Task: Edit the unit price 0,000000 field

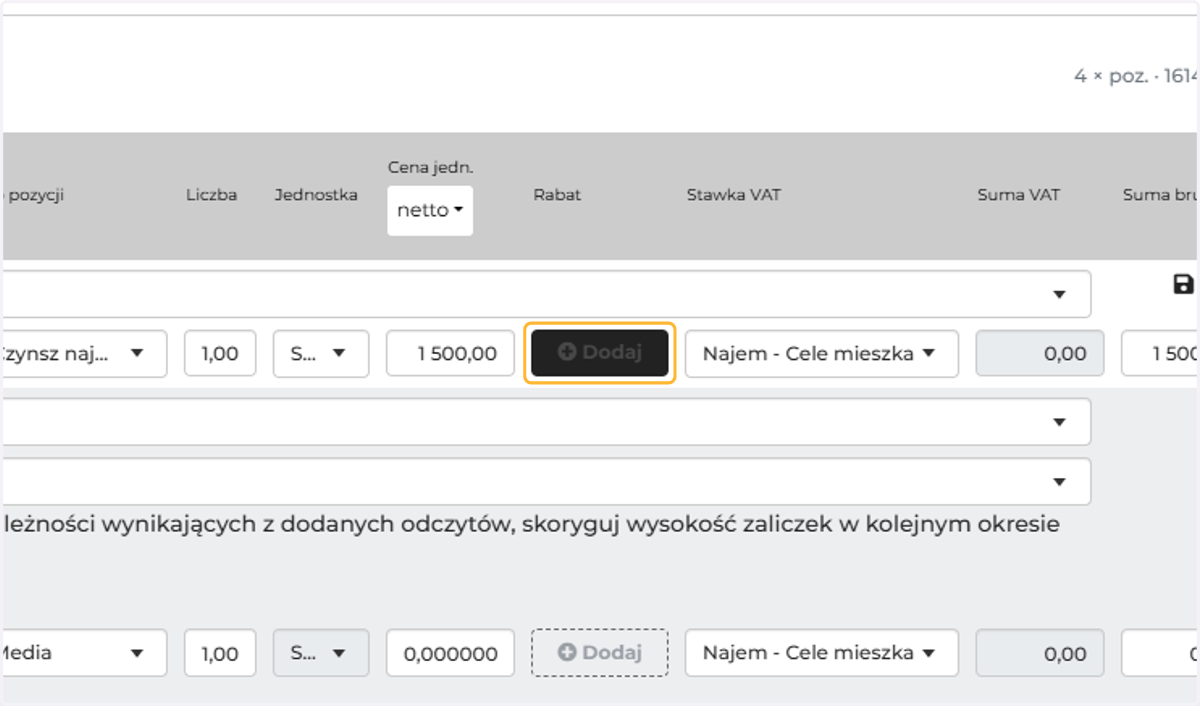Action: pyautogui.click(x=450, y=653)
